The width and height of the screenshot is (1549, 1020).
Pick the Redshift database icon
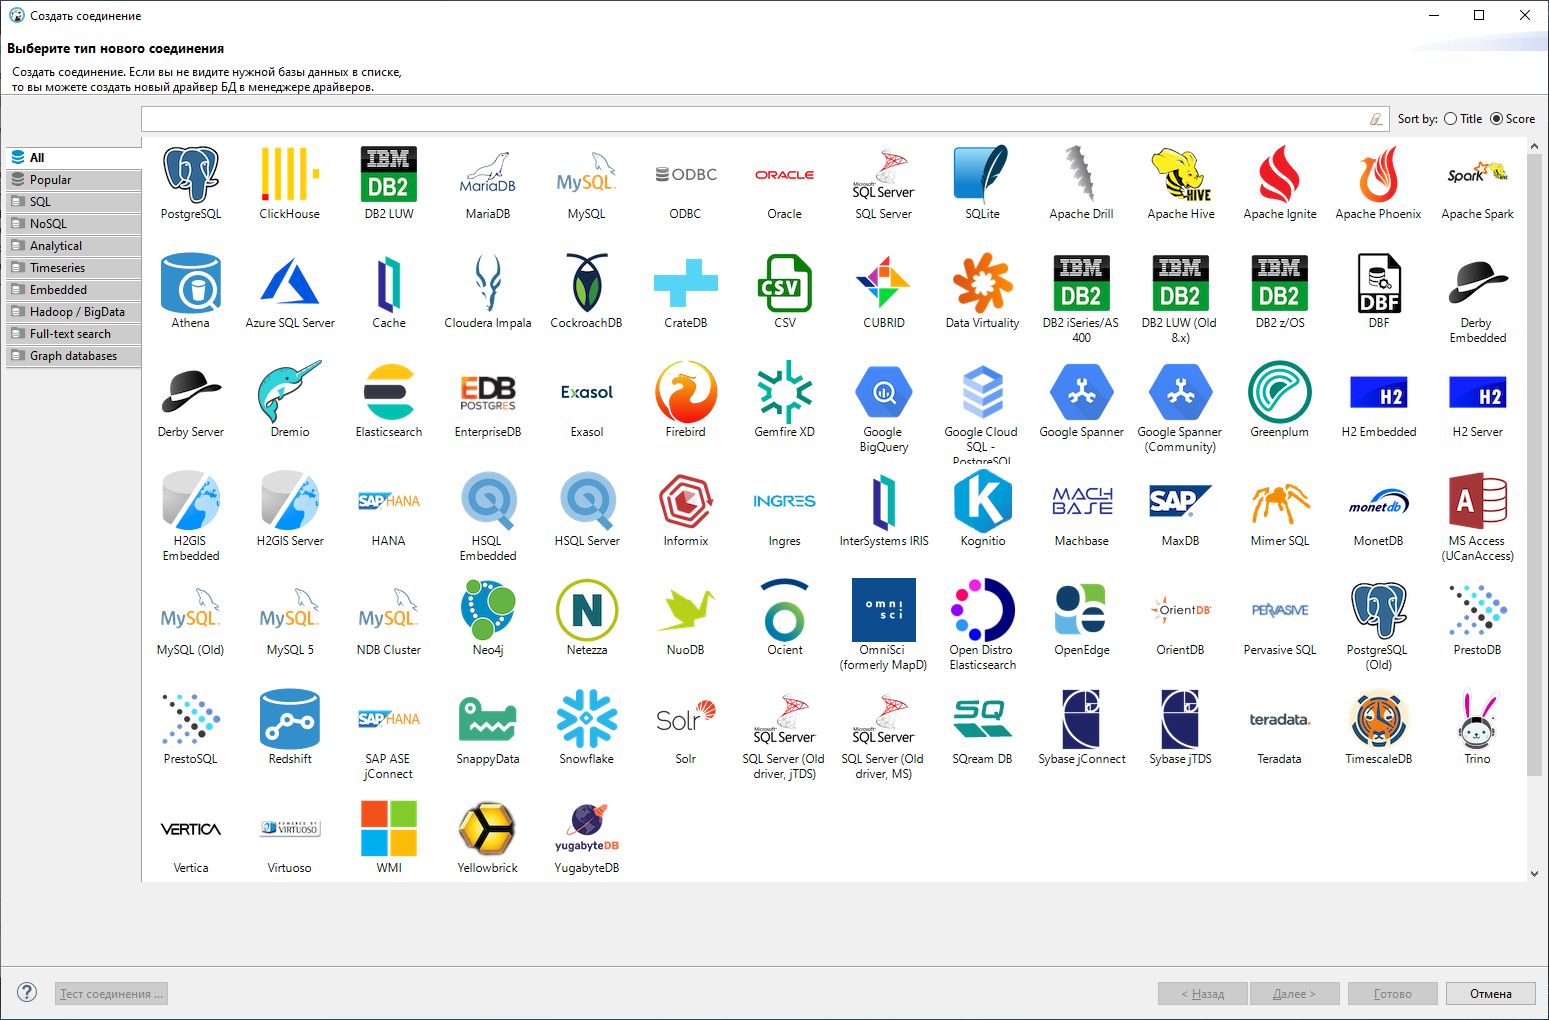click(290, 720)
